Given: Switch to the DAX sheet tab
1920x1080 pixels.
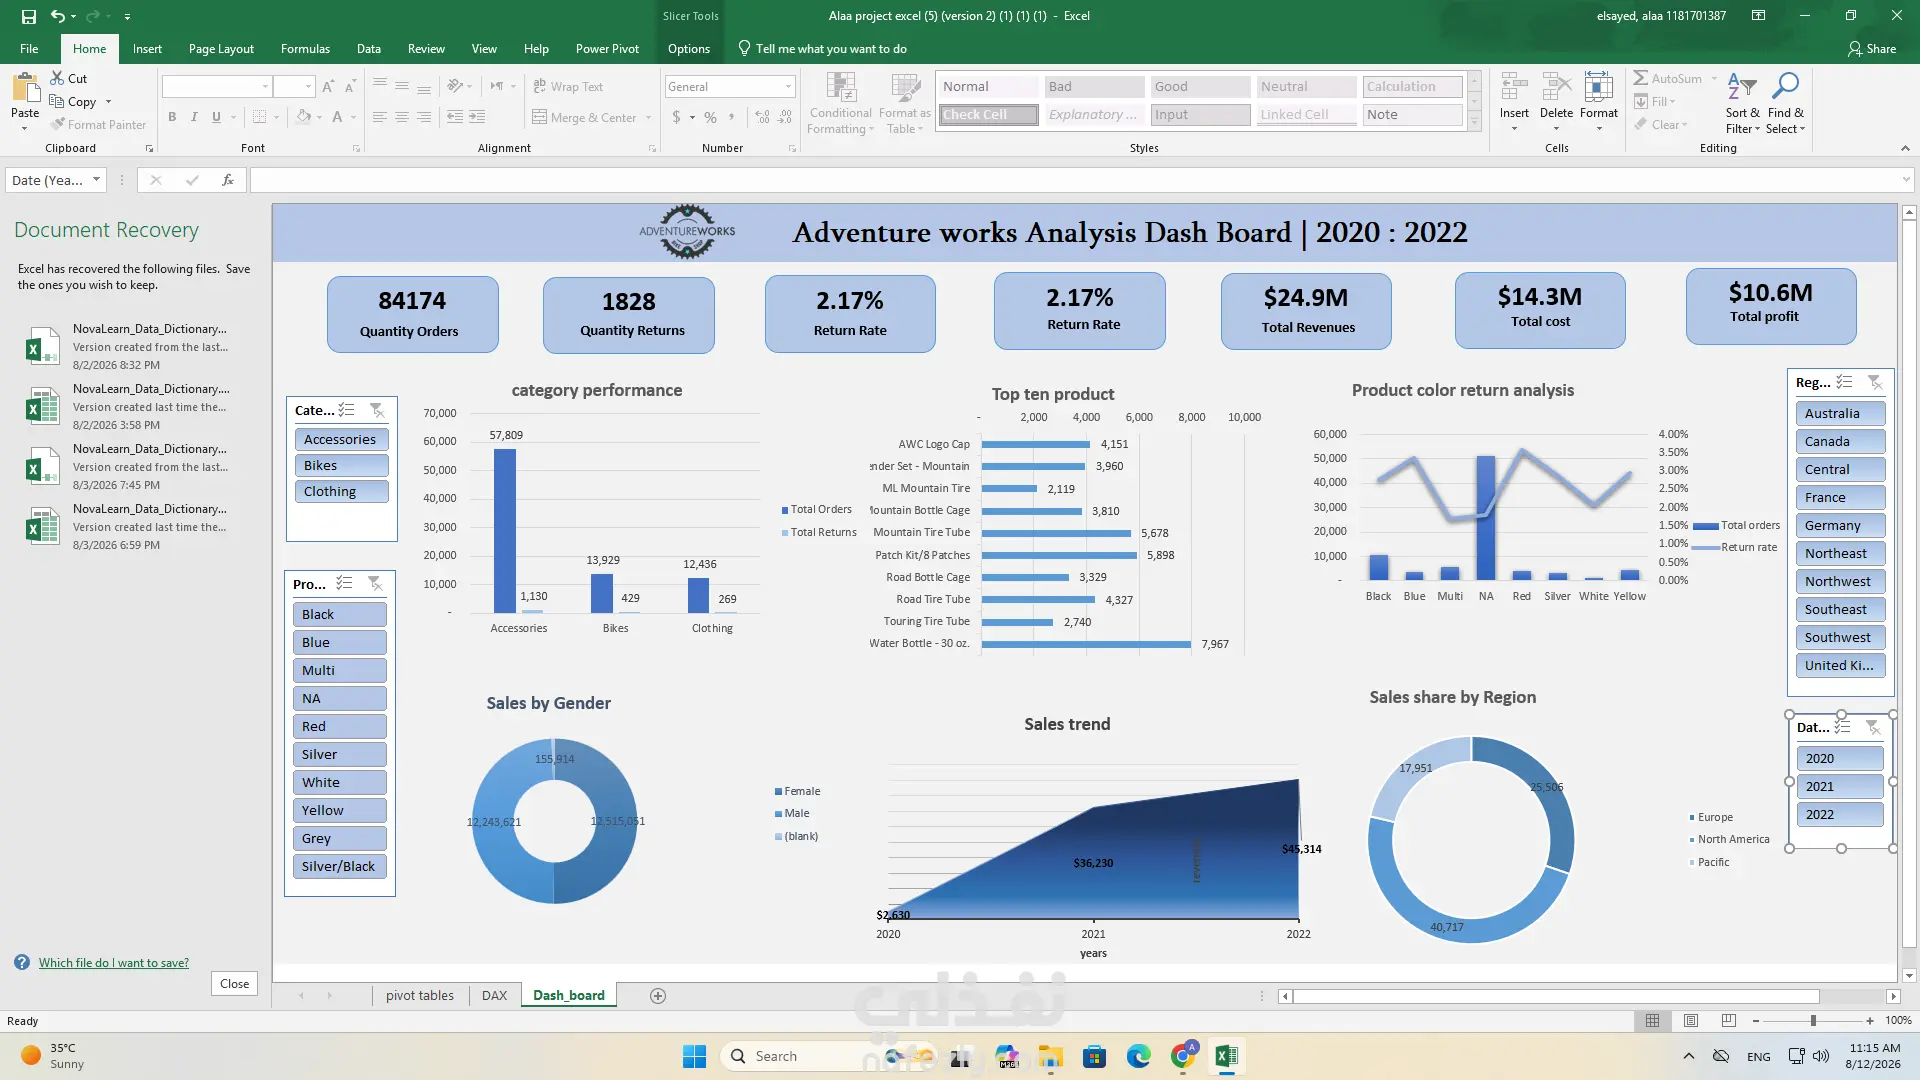Looking at the screenshot, I should (x=494, y=996).
